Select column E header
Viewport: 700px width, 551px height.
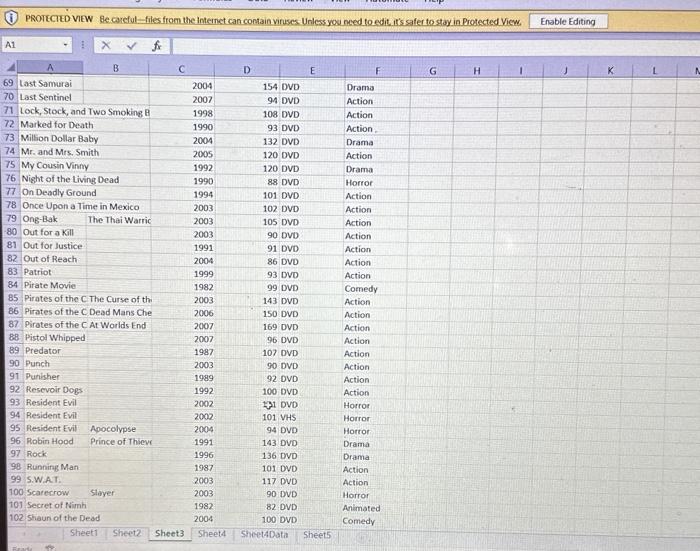pos(312,70)
